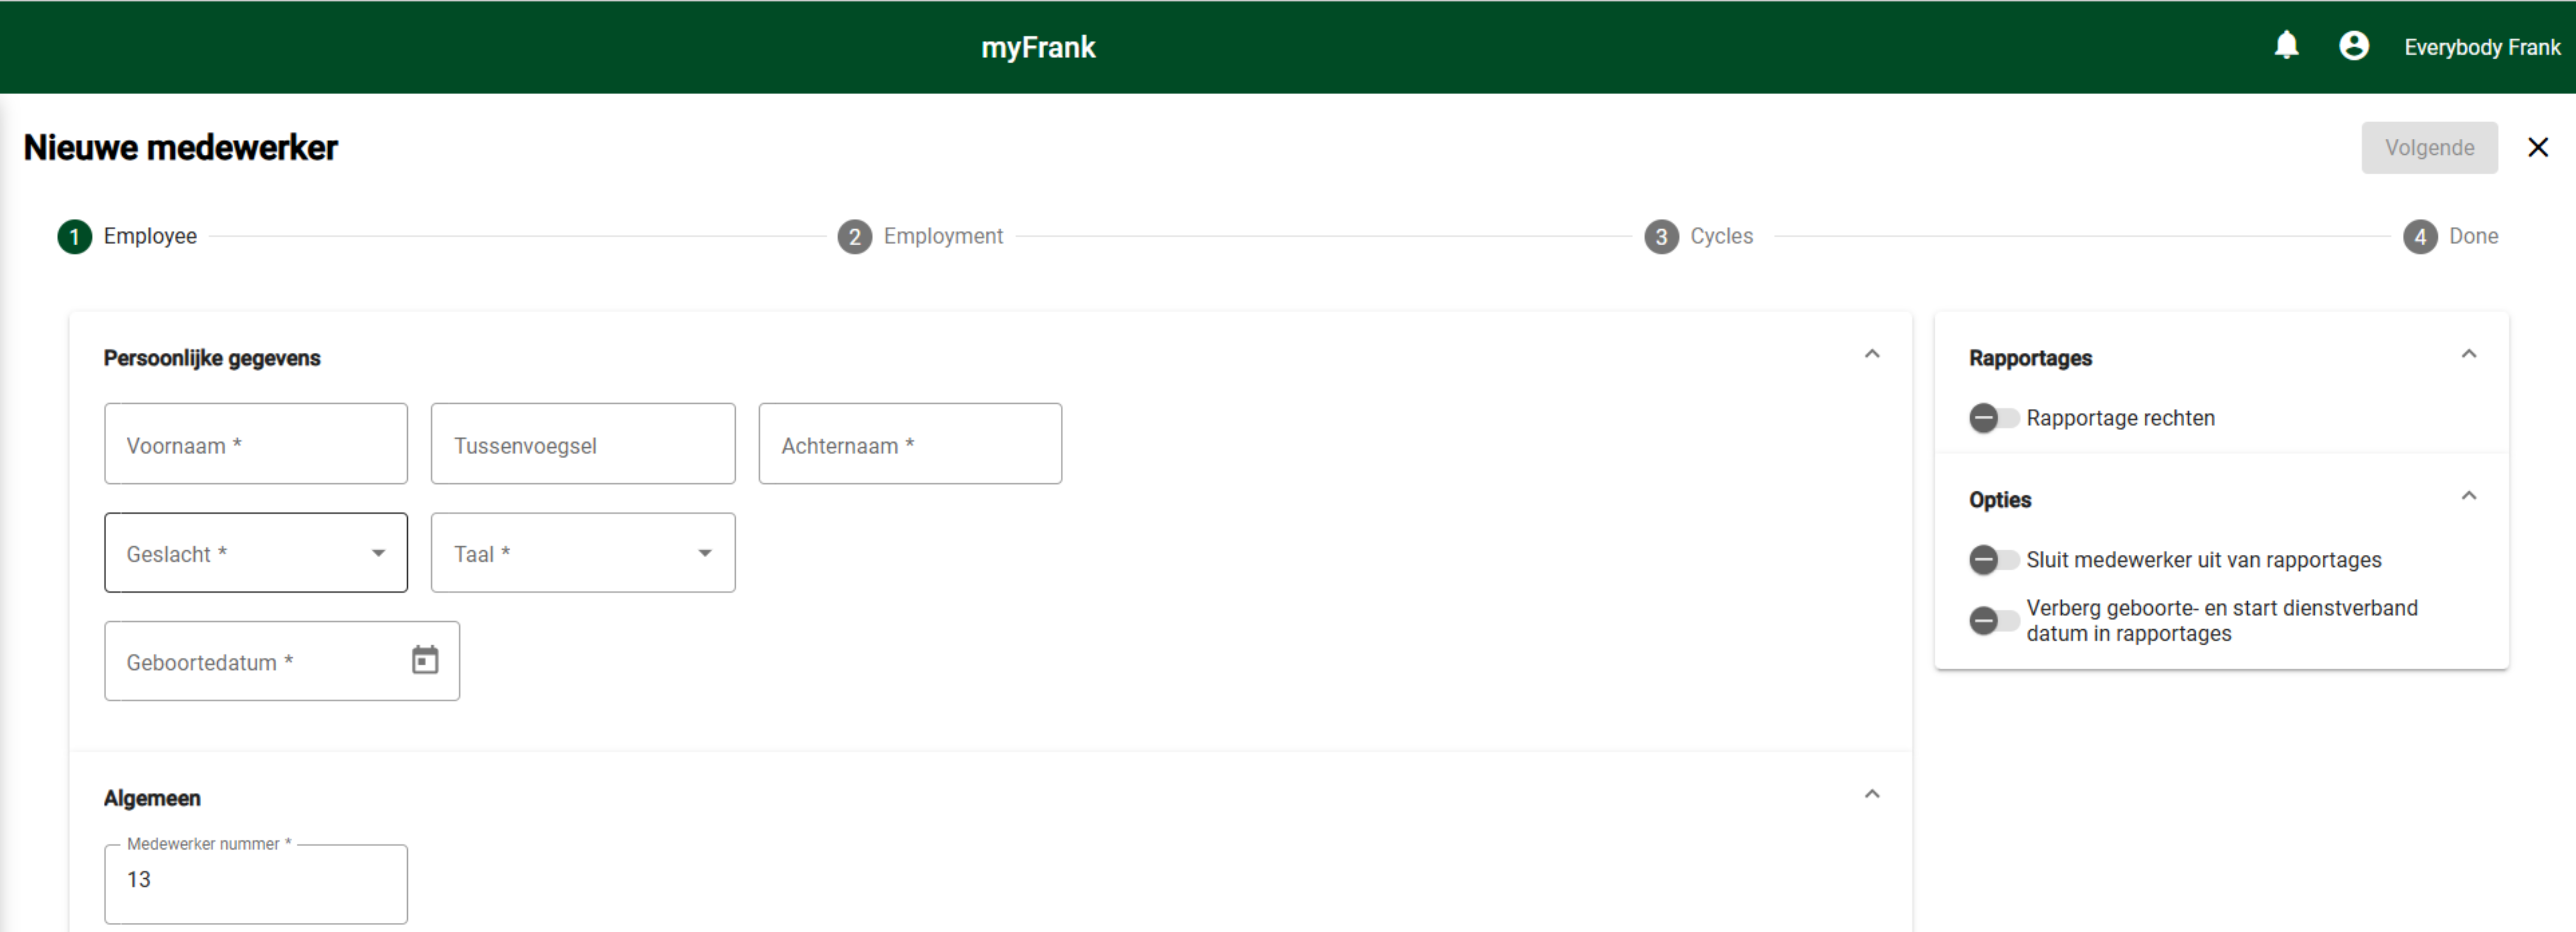
Task: Close the Nieuwe medewerker dialog
Action: point(2538,148)
